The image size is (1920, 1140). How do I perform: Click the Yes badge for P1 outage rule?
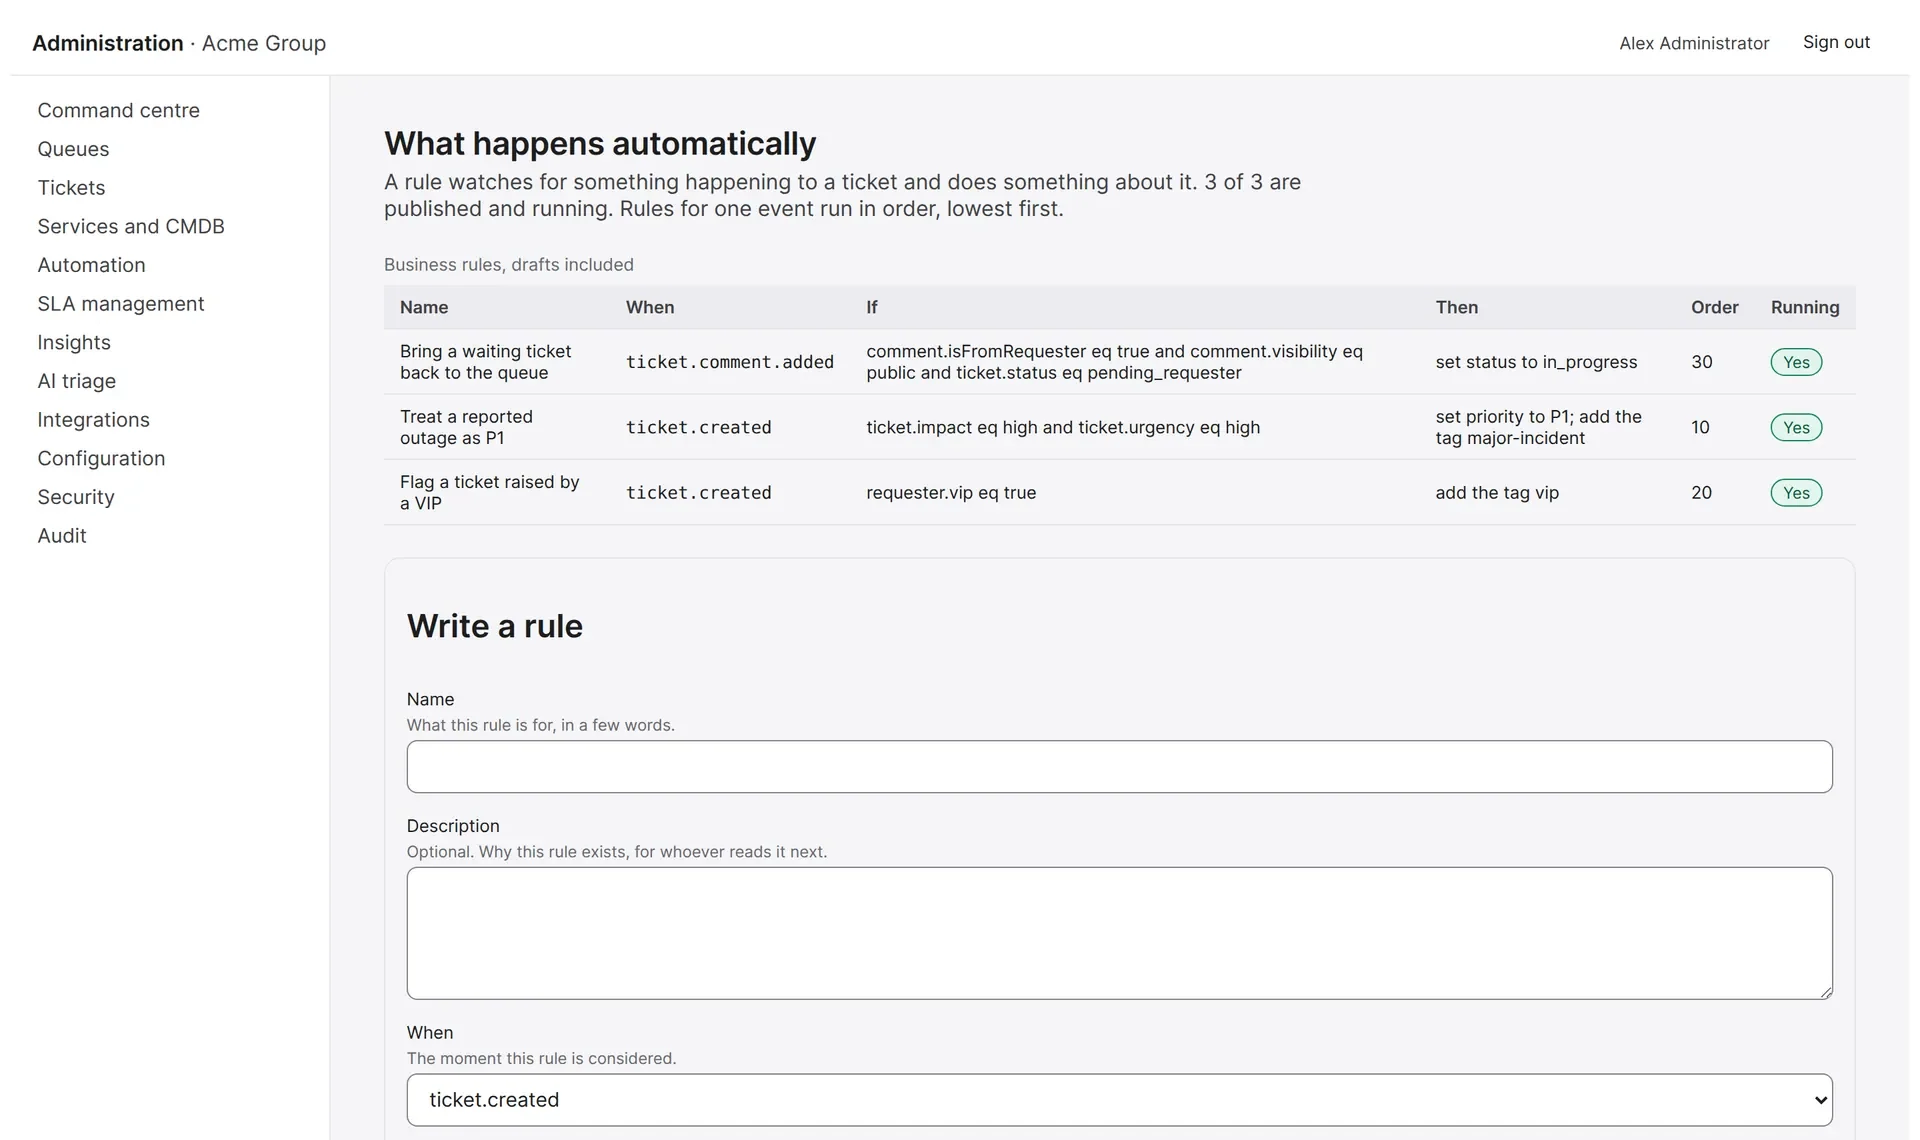[1796, 427]
